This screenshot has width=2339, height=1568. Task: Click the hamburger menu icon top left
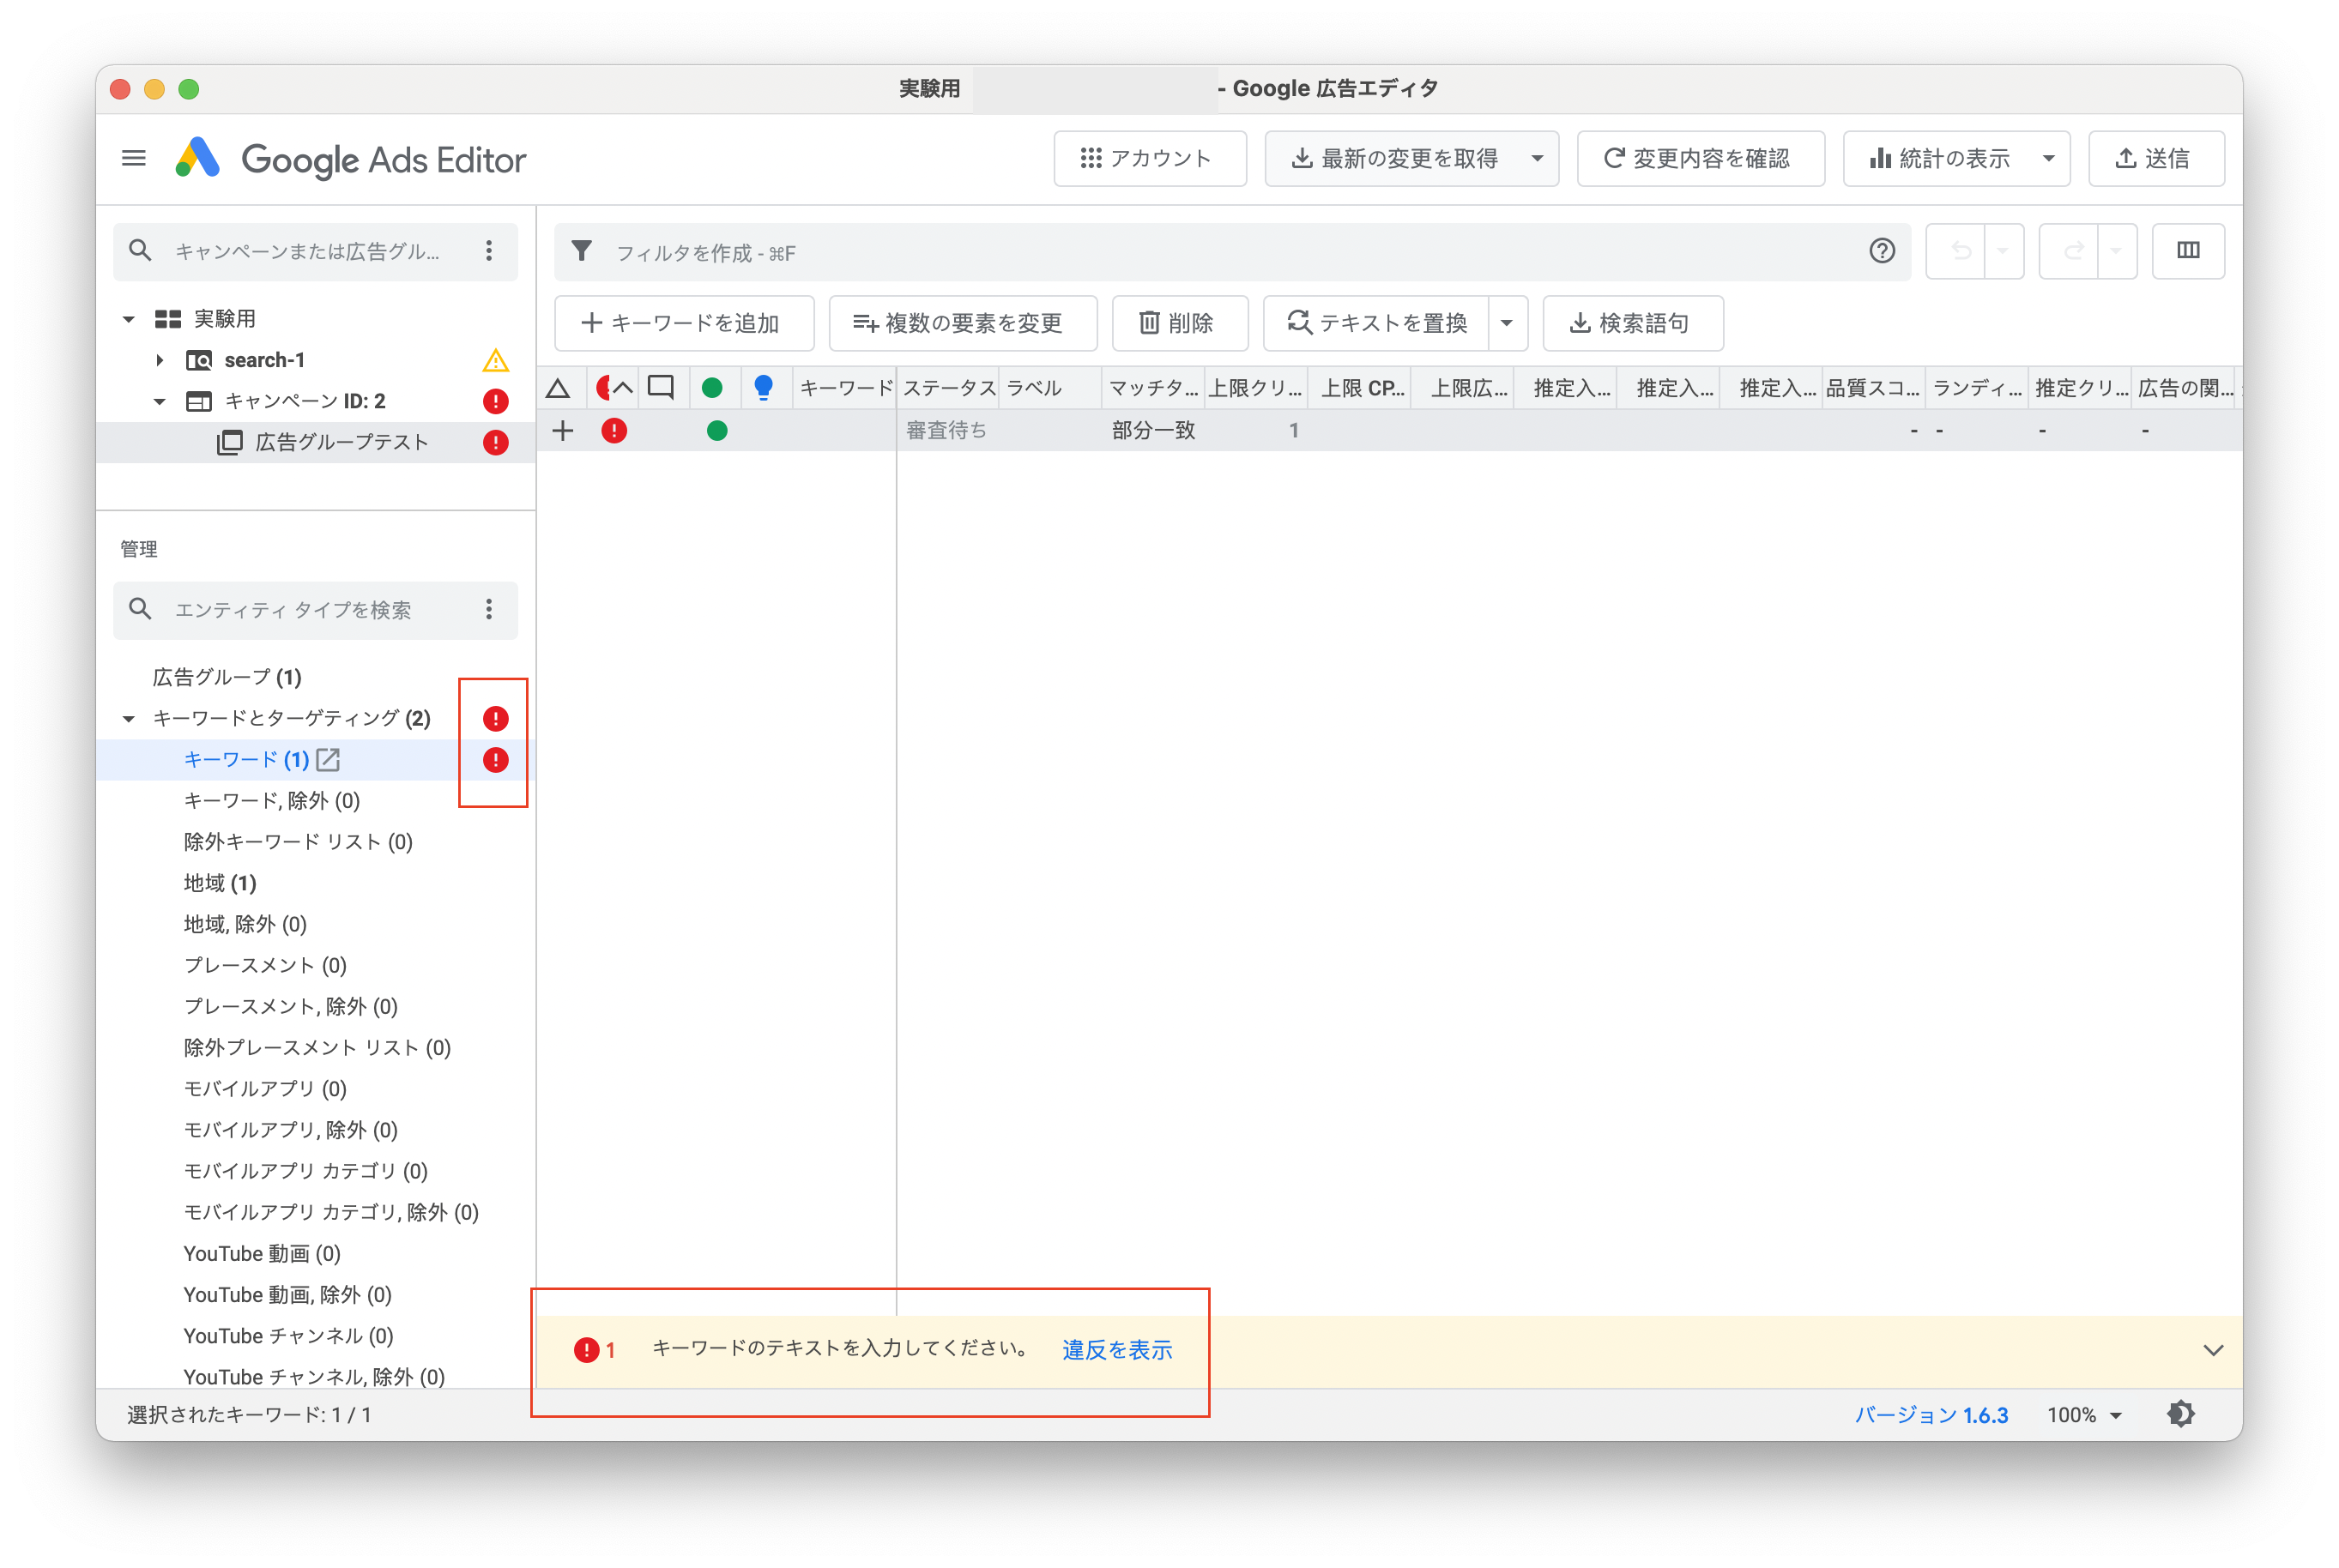[x=133, y=158]
